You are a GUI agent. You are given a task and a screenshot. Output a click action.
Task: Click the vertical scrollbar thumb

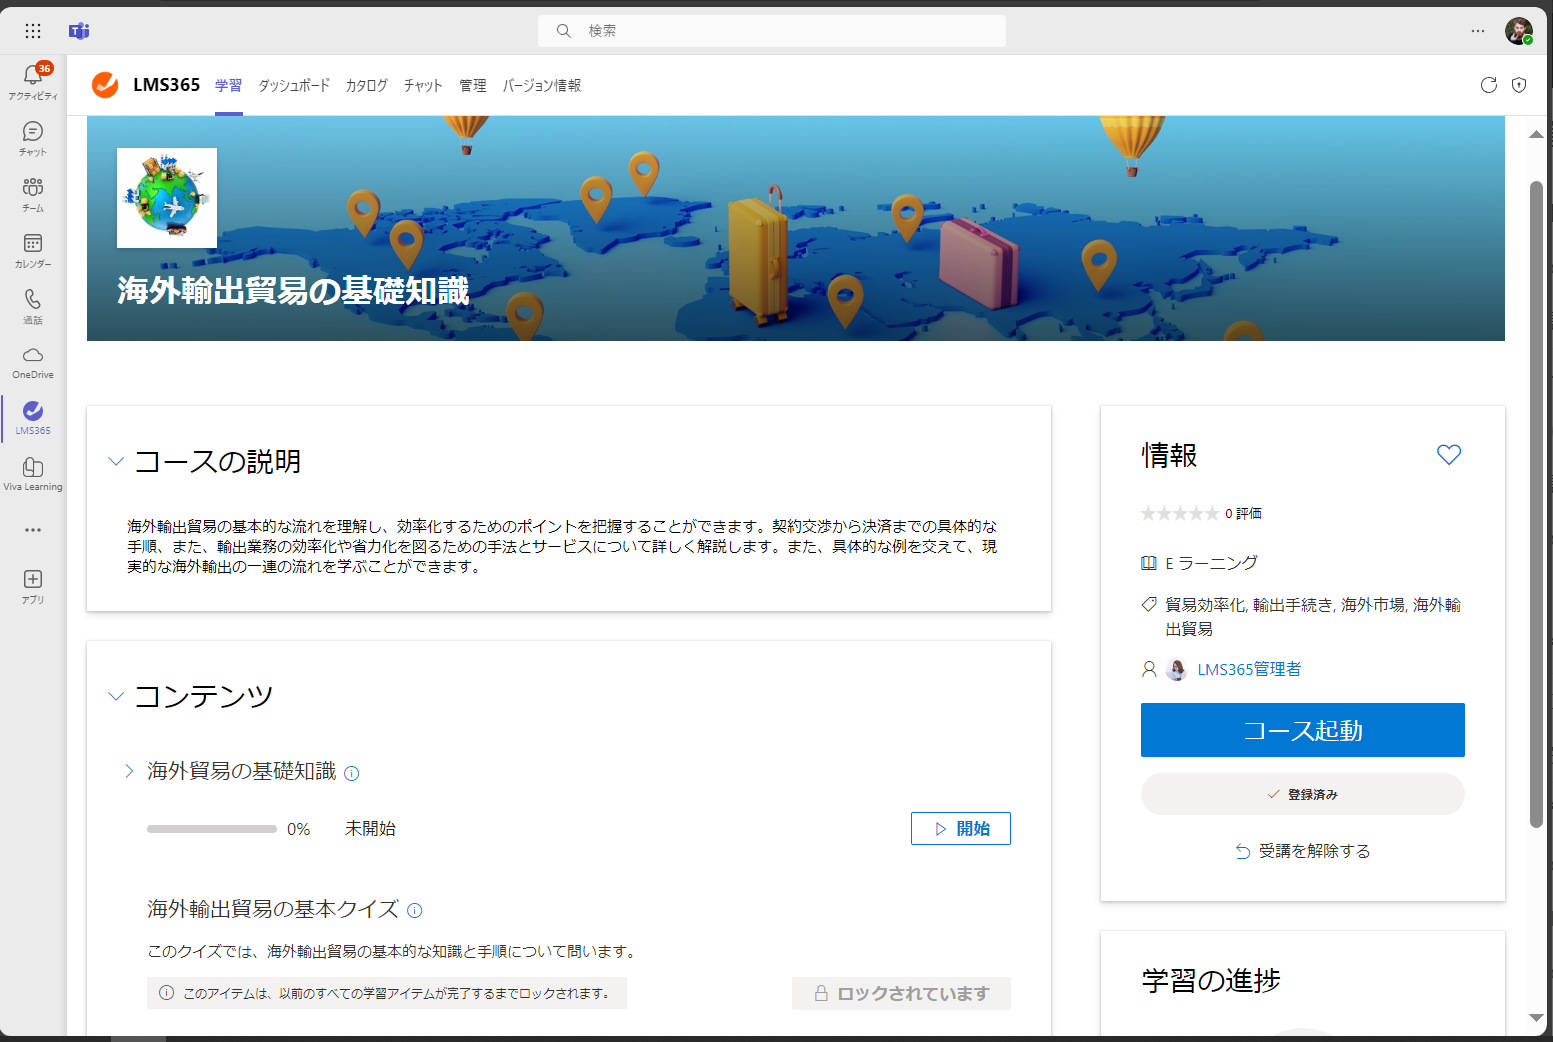coord(1536,504)
